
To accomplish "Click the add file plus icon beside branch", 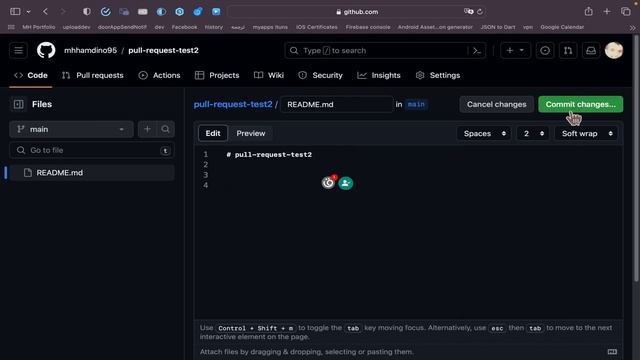I will click(147, 129).
